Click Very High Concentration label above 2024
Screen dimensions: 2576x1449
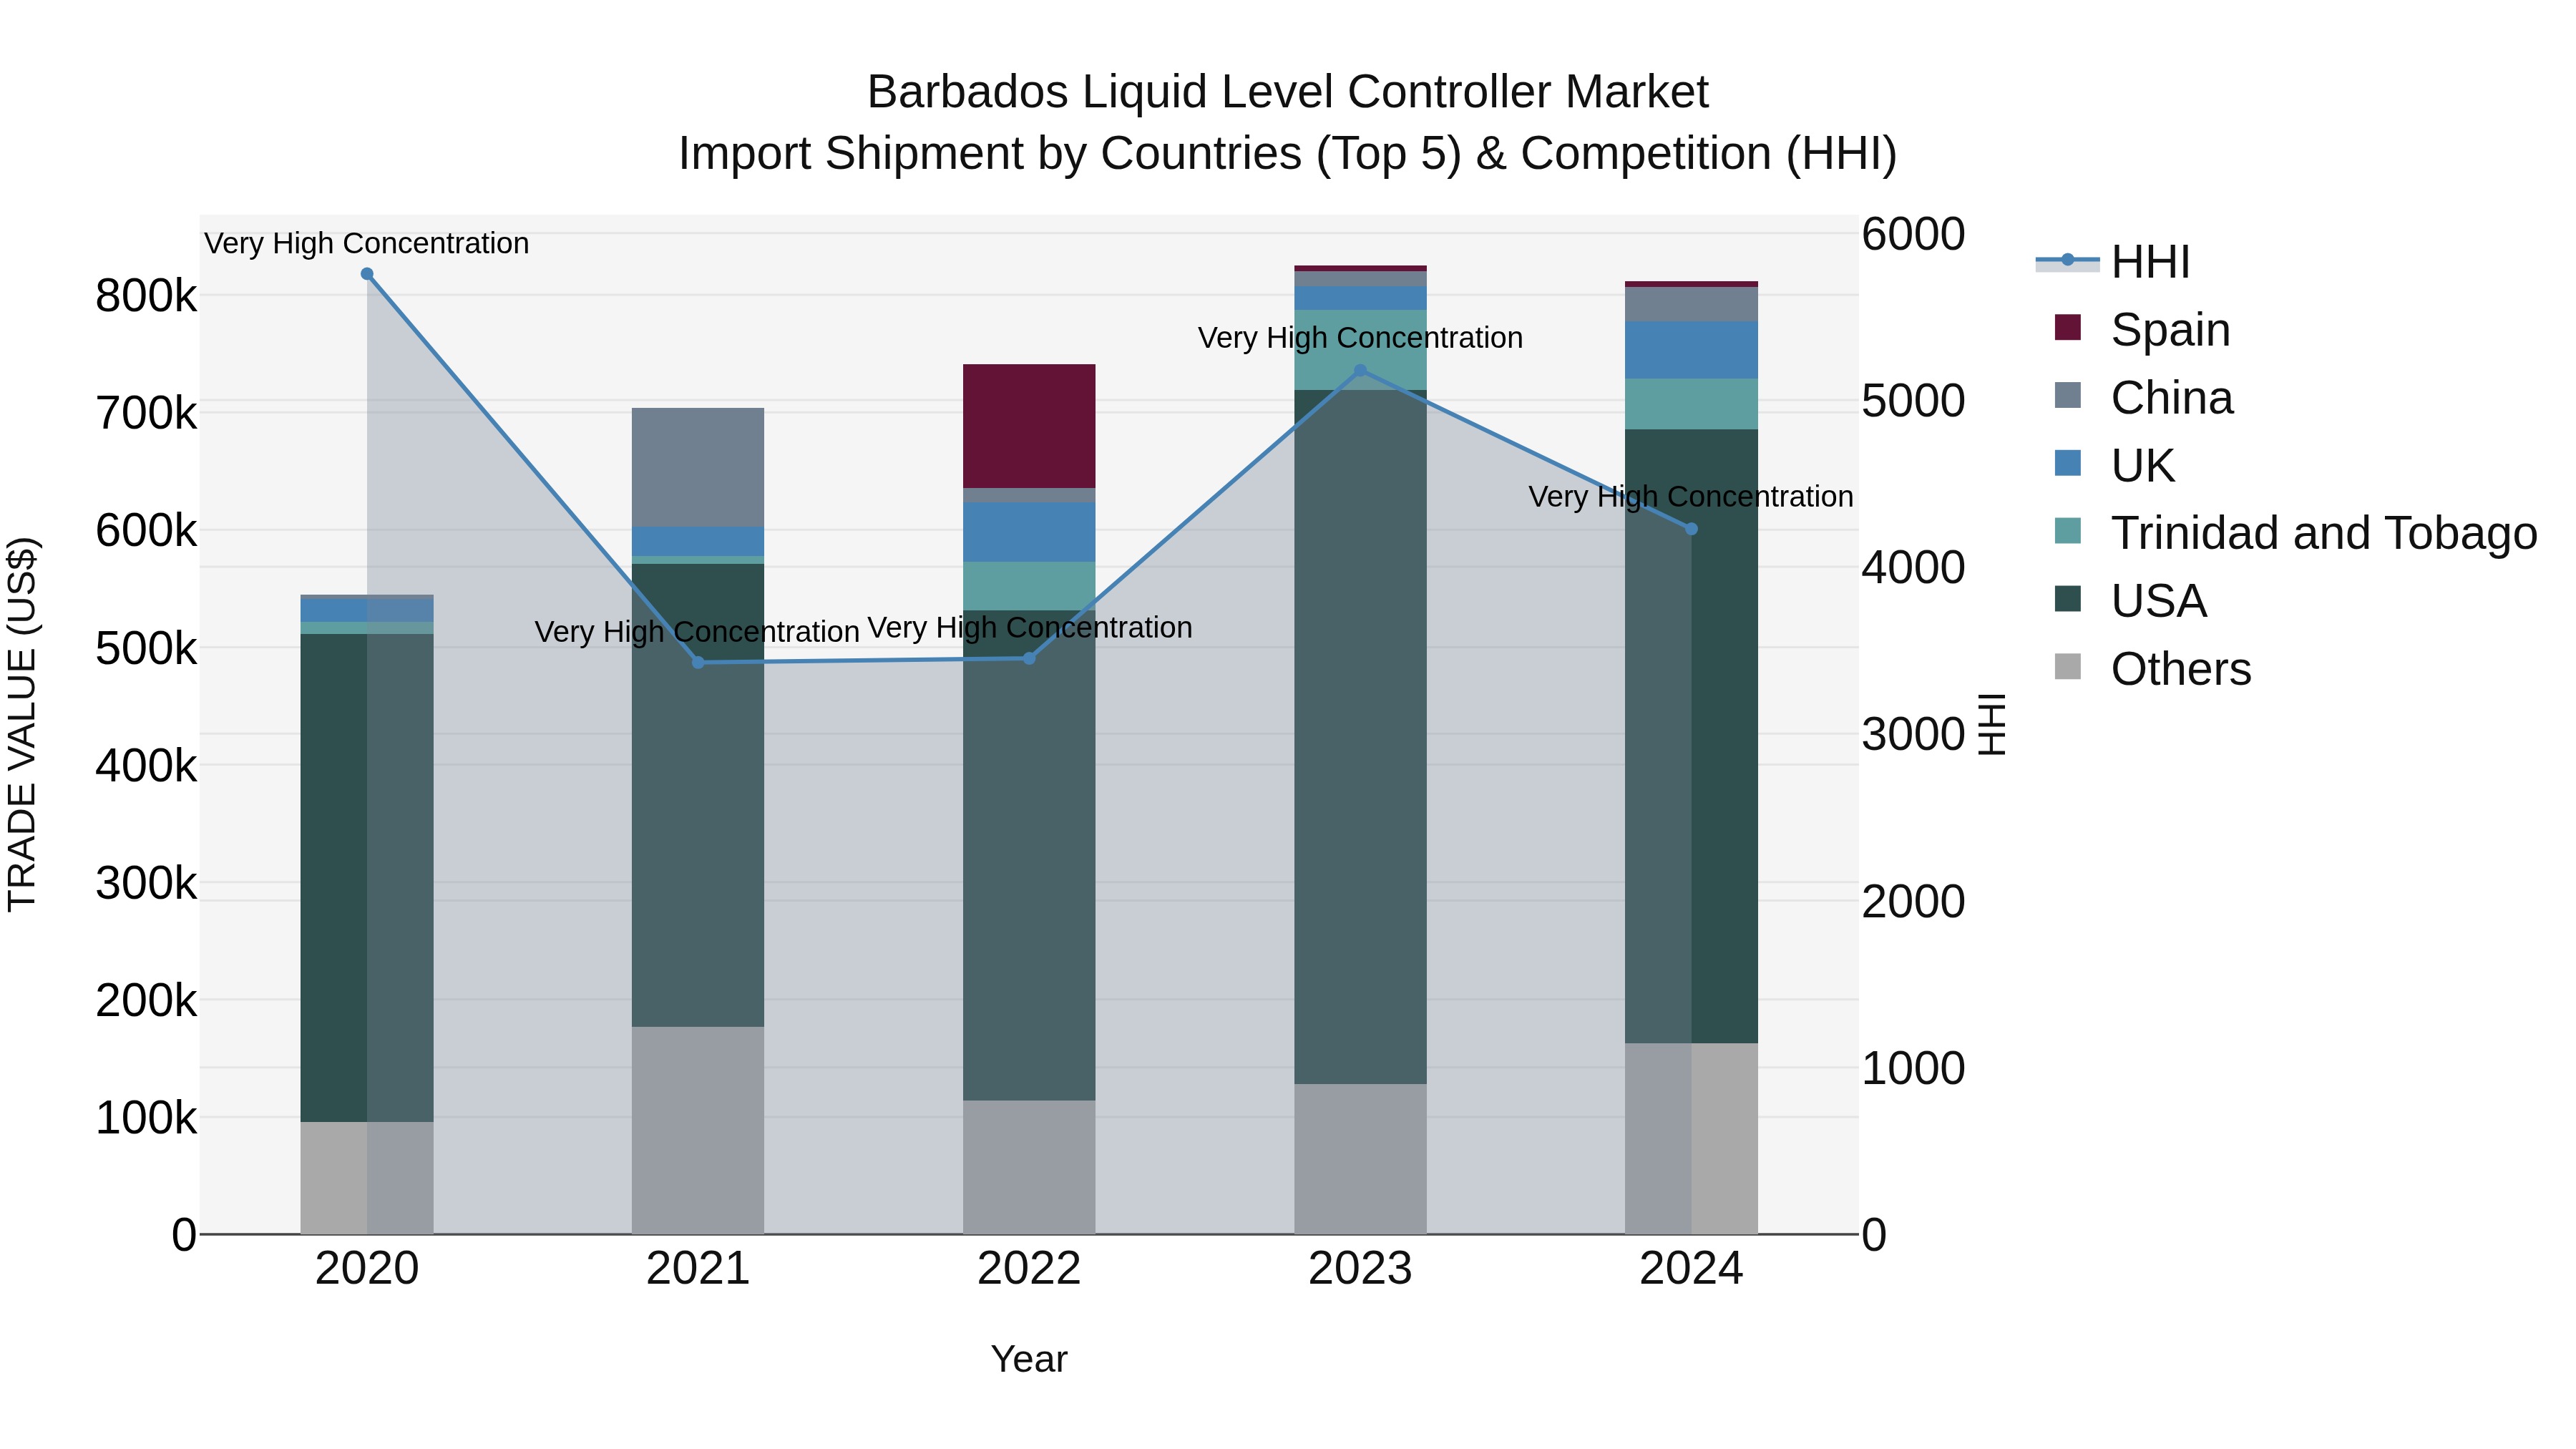click(1691, 497)
